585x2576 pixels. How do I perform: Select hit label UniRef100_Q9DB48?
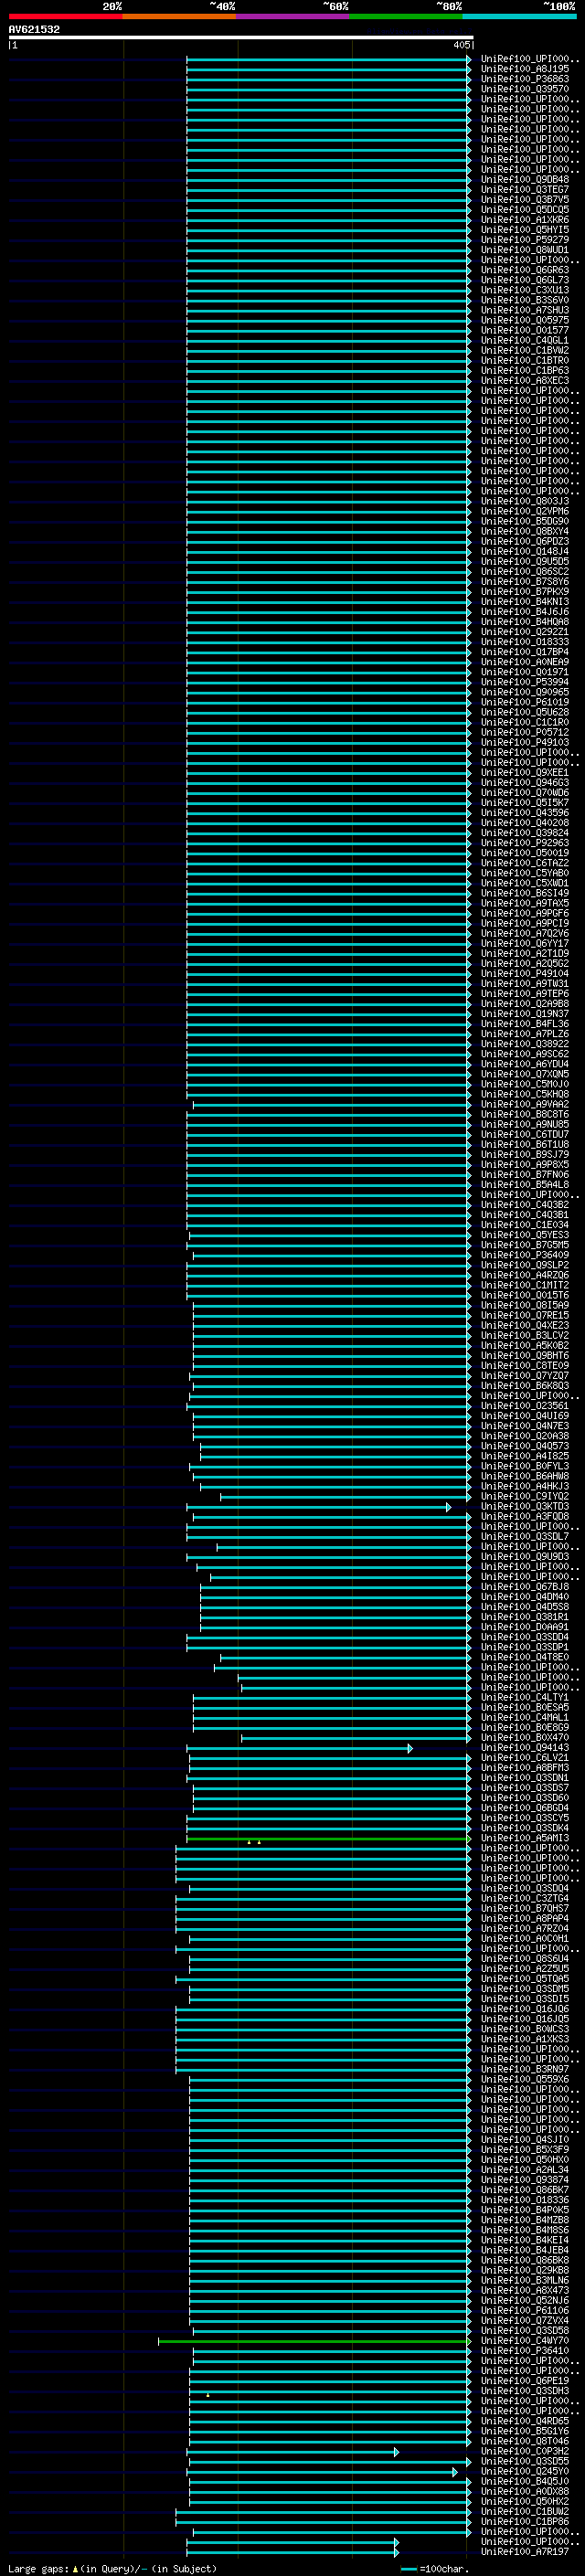click(525, 180)
